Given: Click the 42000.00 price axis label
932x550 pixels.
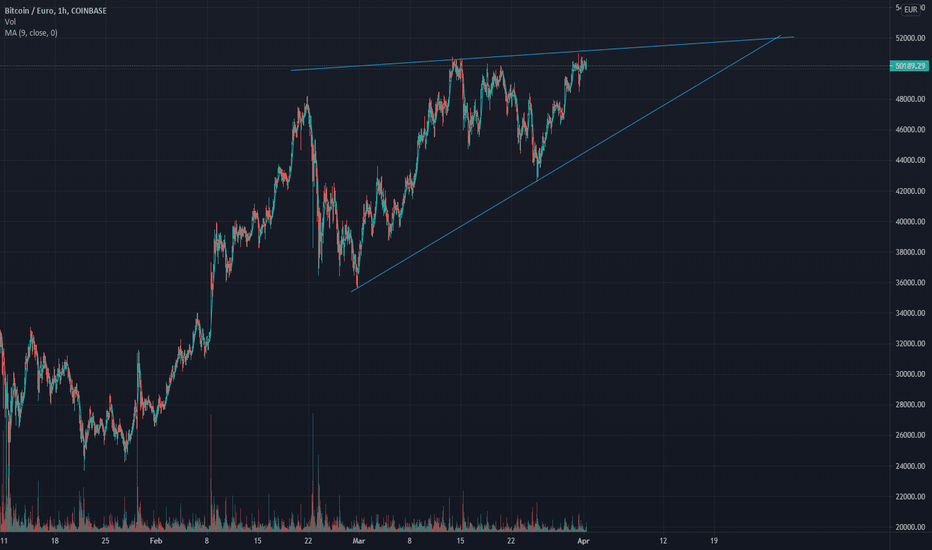Looking at the screenshot, I should pyautogui.click(x=910, y=191).
